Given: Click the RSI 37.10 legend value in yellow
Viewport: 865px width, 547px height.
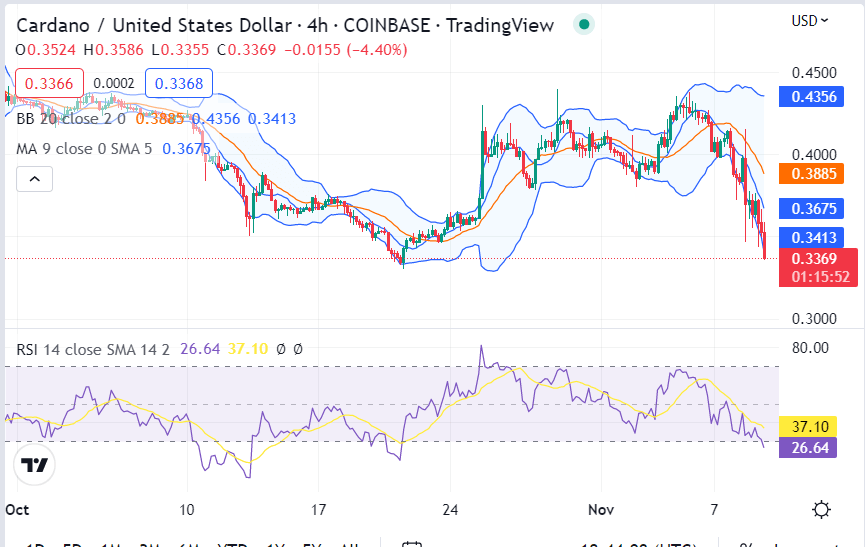Looking at the screenshot, I should 248,349.
